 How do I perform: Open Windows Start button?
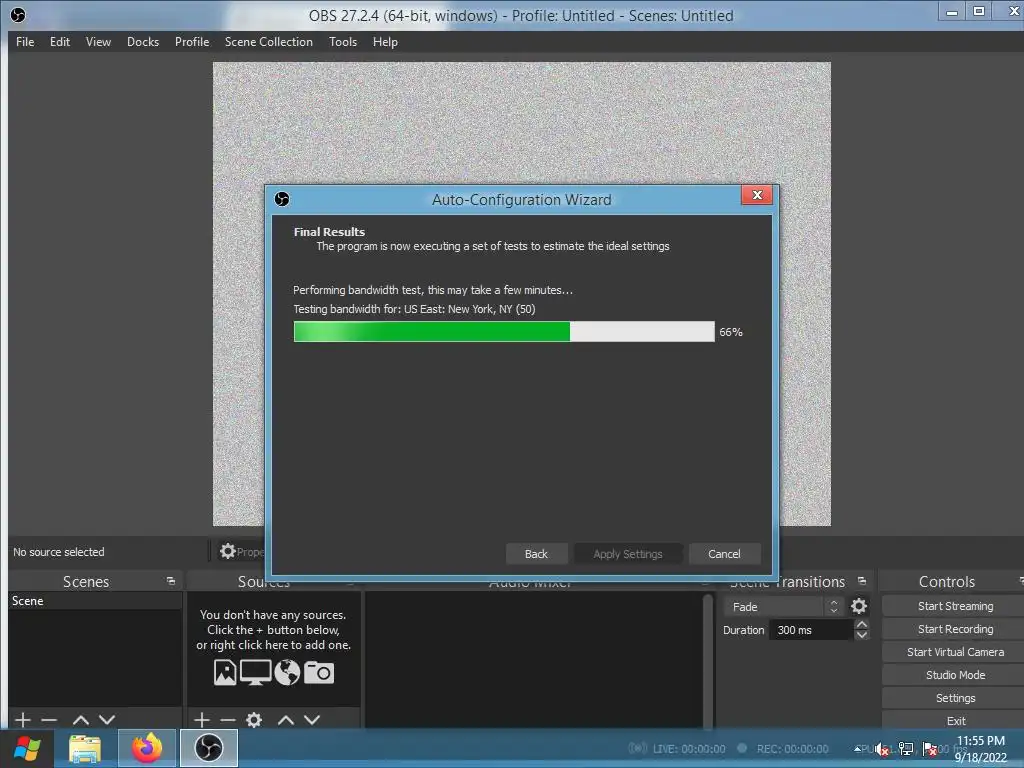pyautogui.click(x=27, y=748)
